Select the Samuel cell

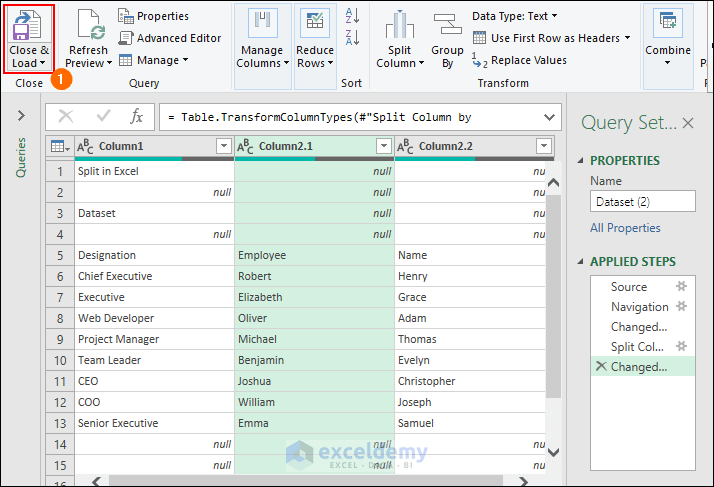(469, 423)
